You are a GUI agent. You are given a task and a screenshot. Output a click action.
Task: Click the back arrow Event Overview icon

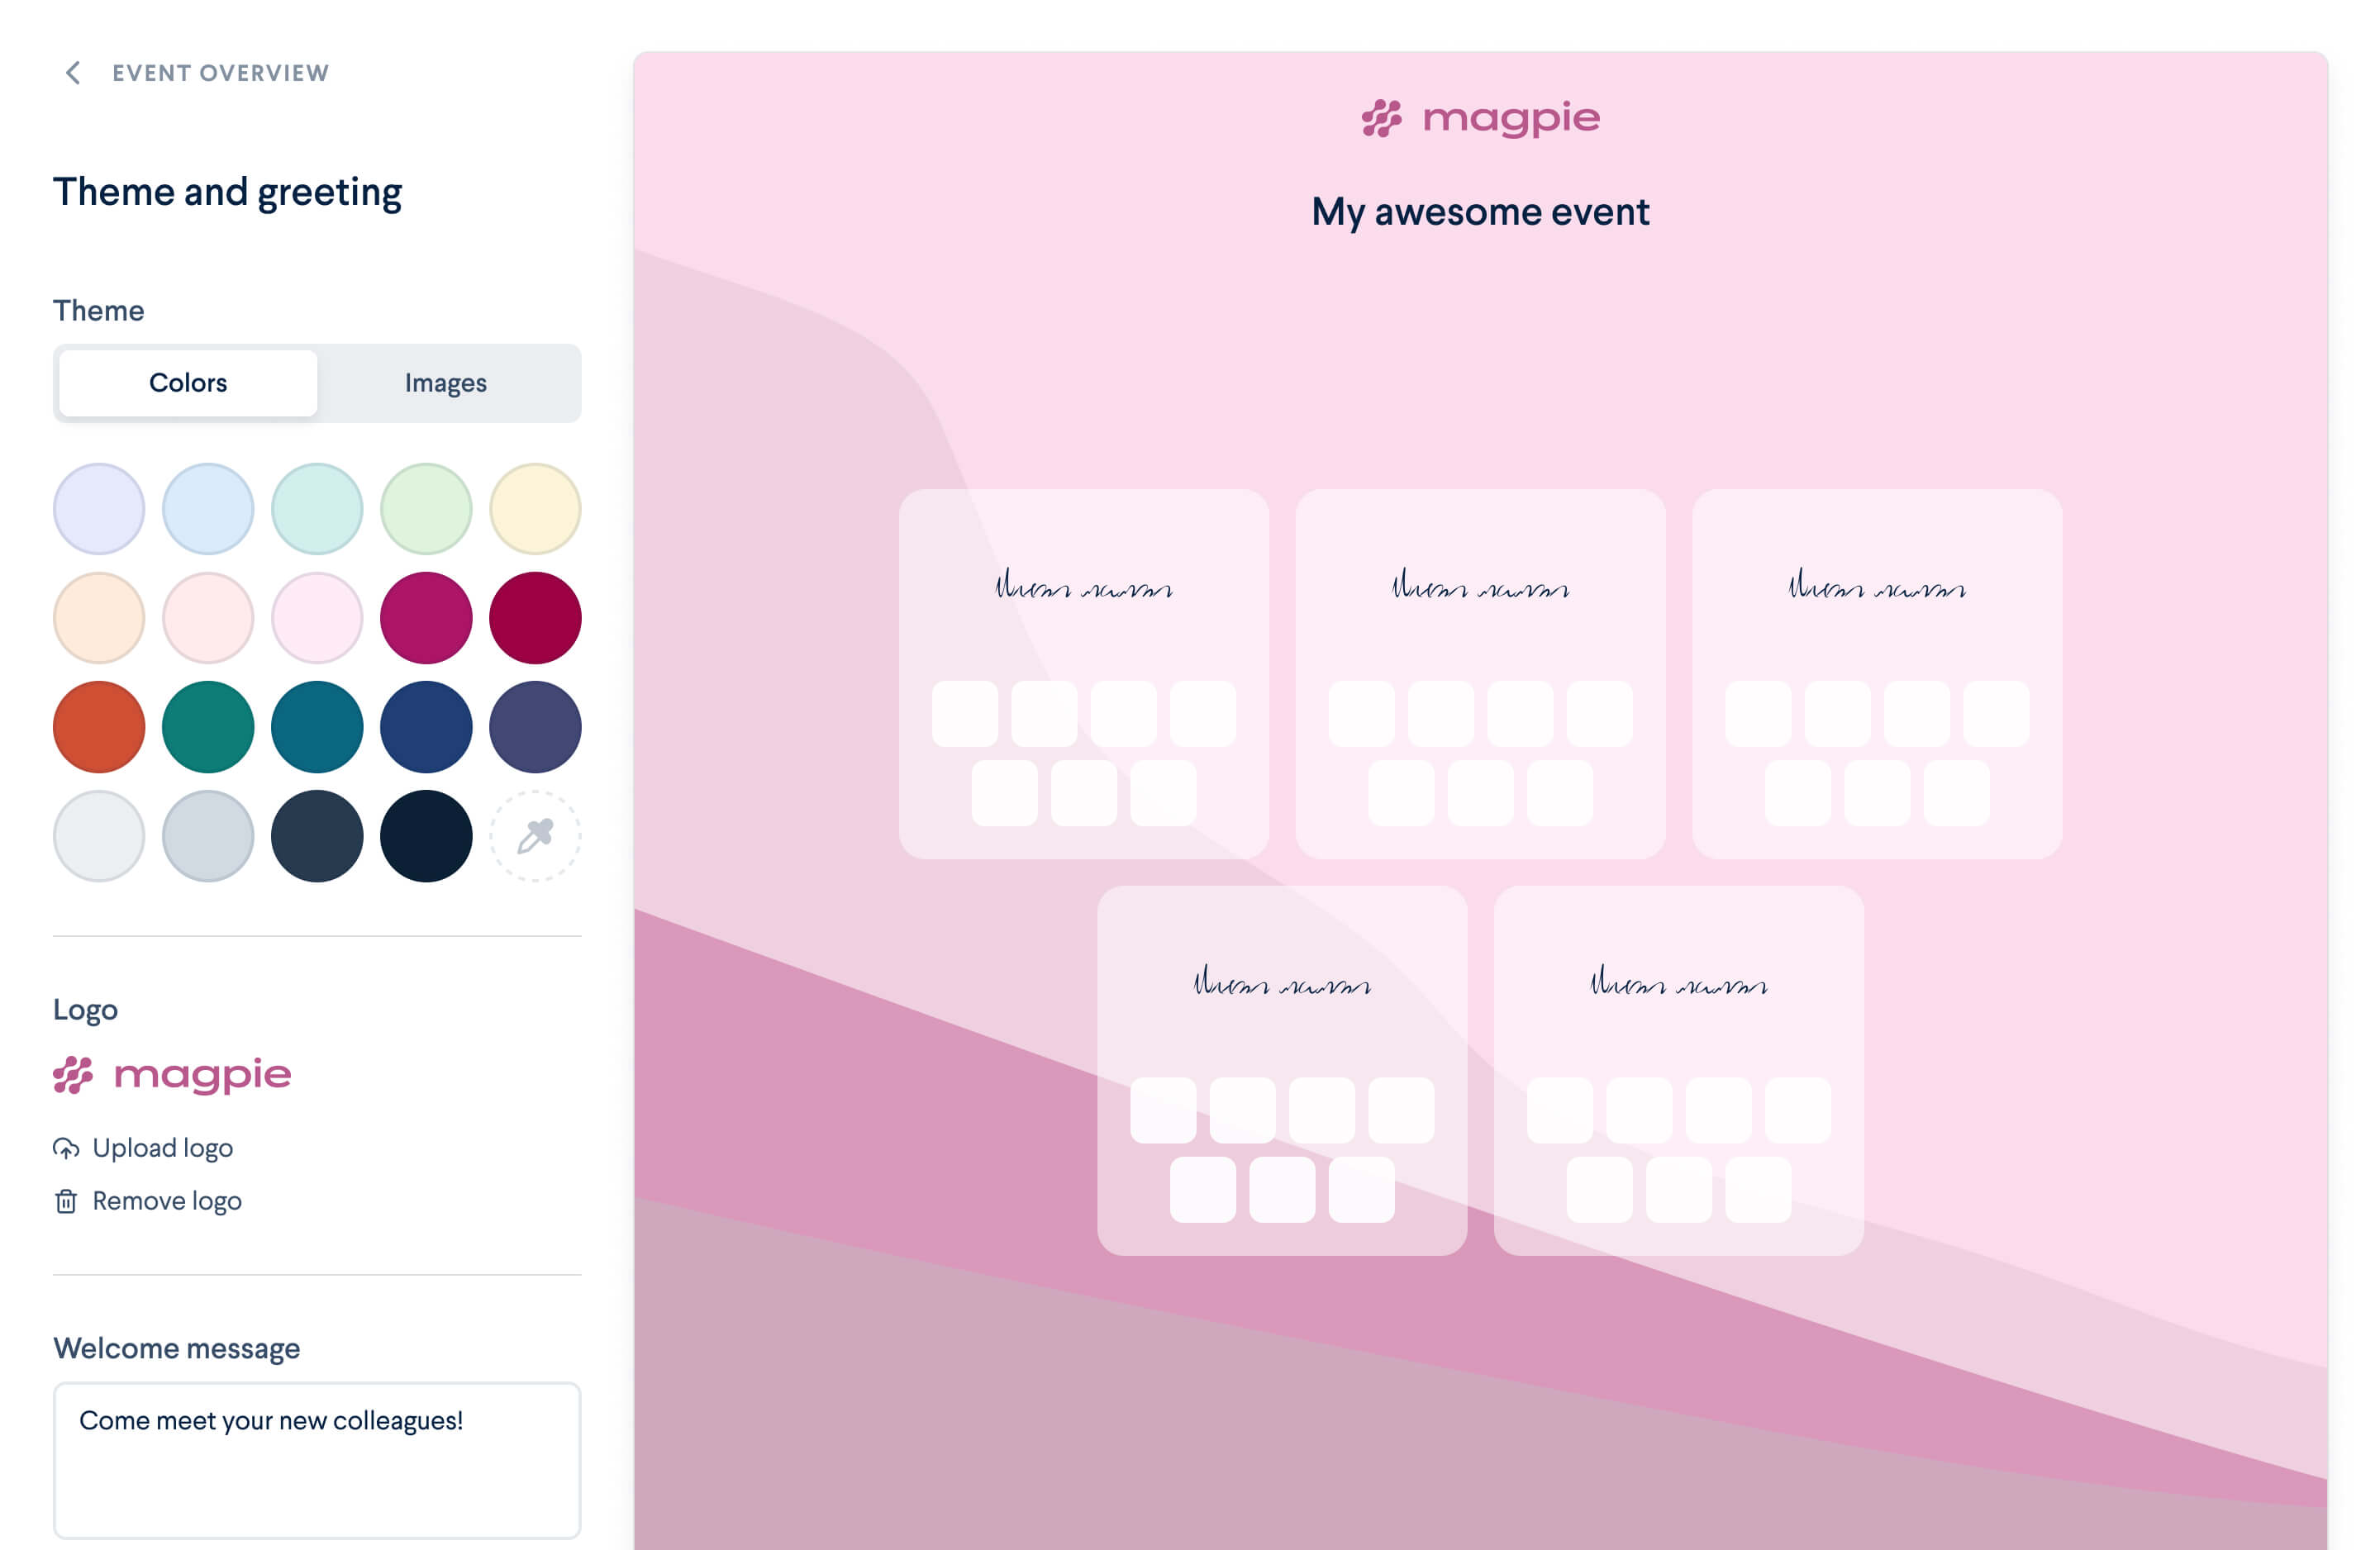click(69, 71)
